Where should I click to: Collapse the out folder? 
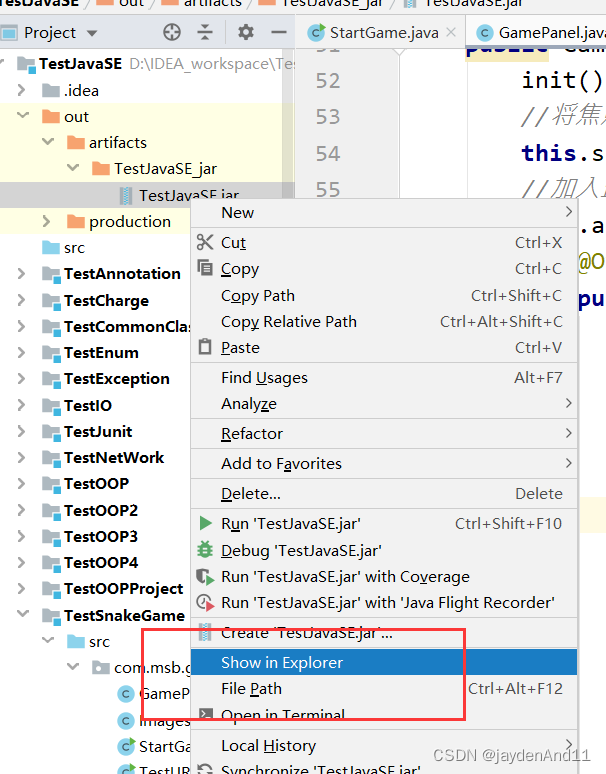coord(23,116)
